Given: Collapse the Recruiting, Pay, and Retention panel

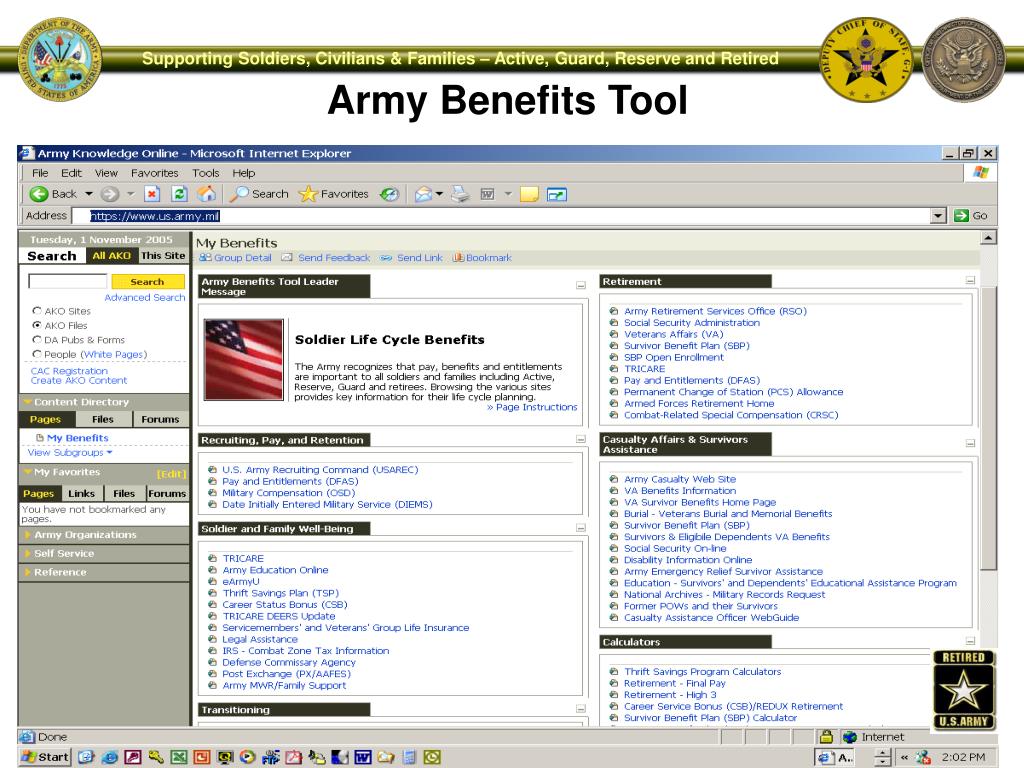Looking at the screenshot, I should pos(581,440).
